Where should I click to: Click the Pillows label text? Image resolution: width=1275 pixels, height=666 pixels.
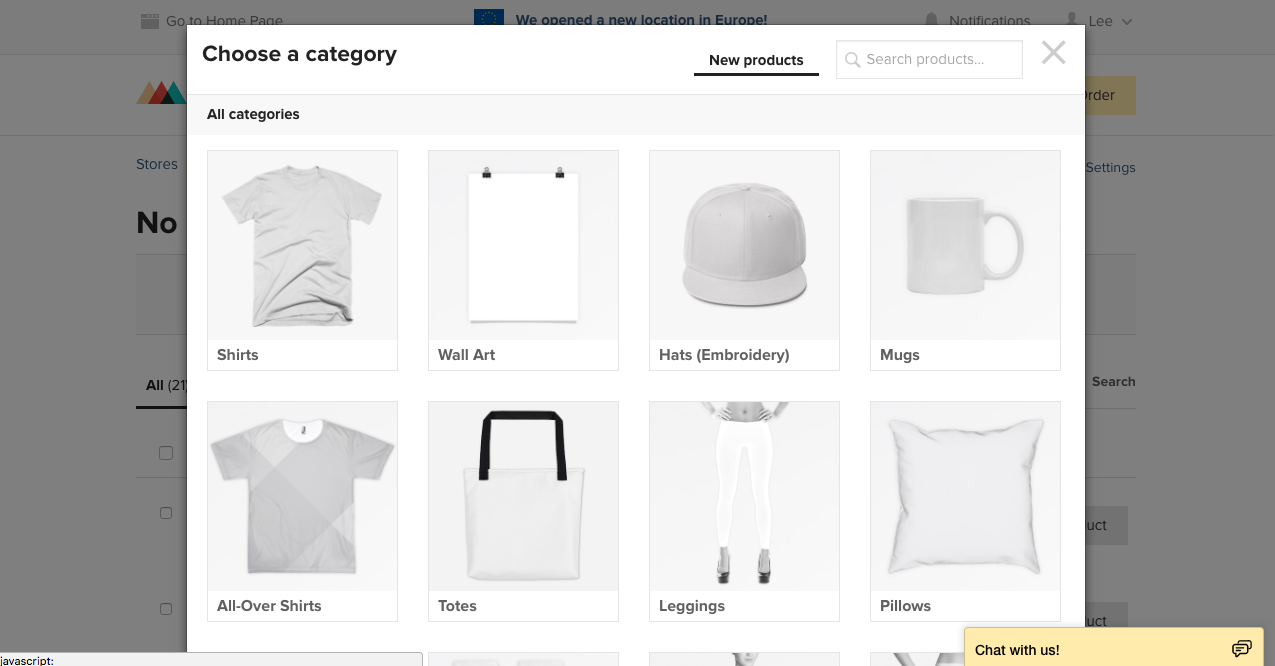[x=905, y=606]
